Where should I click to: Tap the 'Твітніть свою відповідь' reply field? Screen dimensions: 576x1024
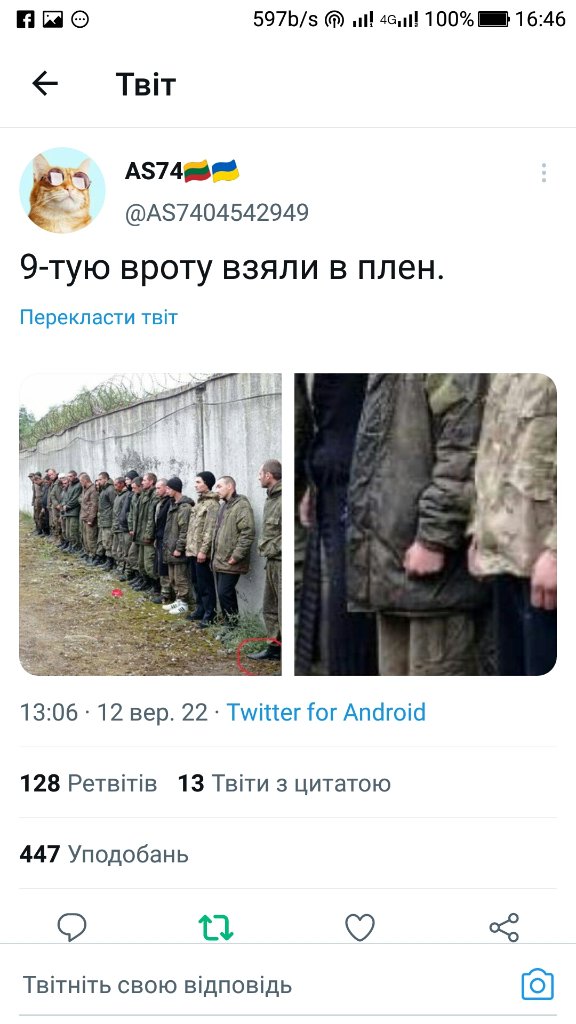click(157, 985)
